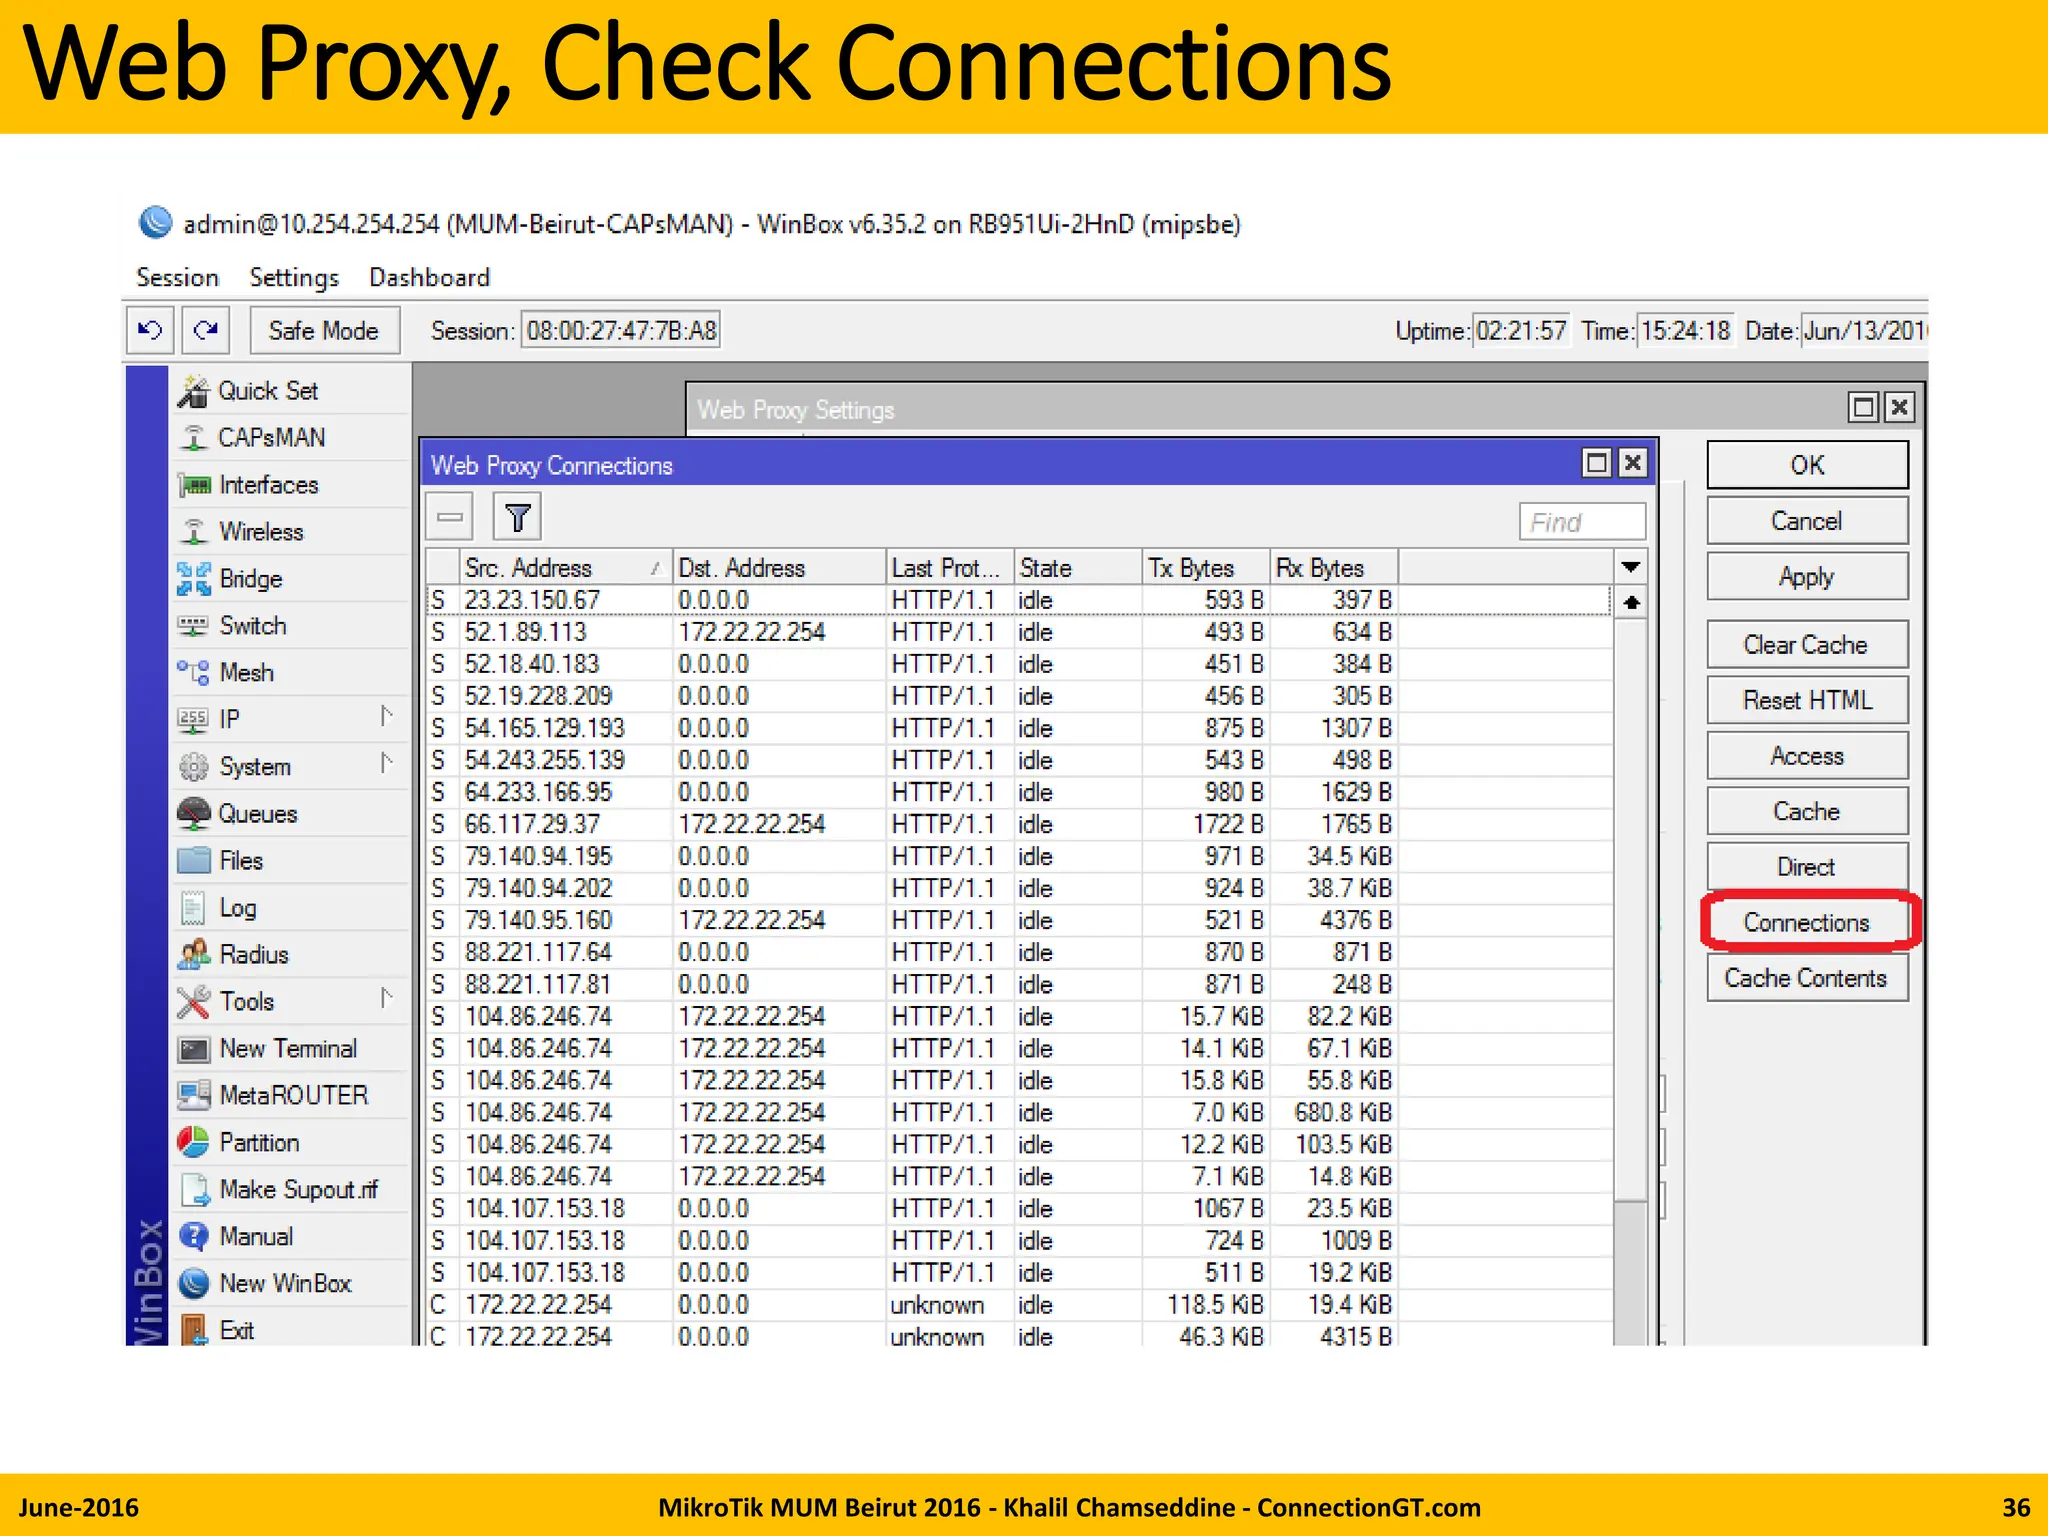Open the Settings menu
Viewport: 2048px width, 1536px height.
(294, 277)
